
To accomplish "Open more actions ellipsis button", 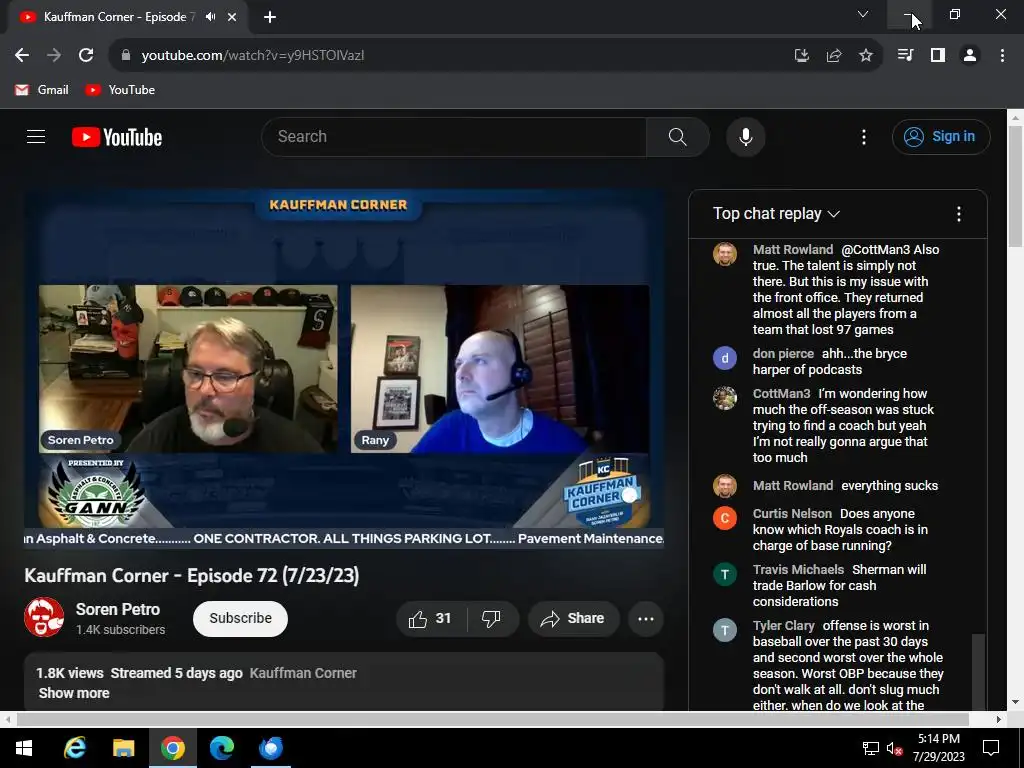I will click(x=646, y=618).
